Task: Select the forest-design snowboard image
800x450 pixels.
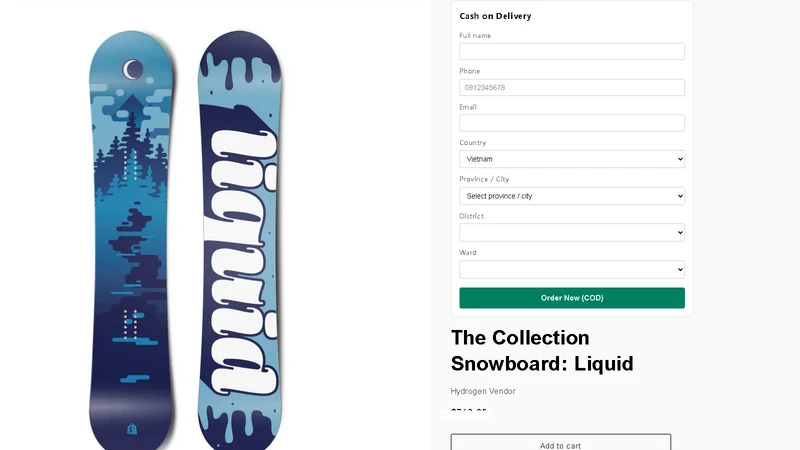Action: [x=131, y=240]
